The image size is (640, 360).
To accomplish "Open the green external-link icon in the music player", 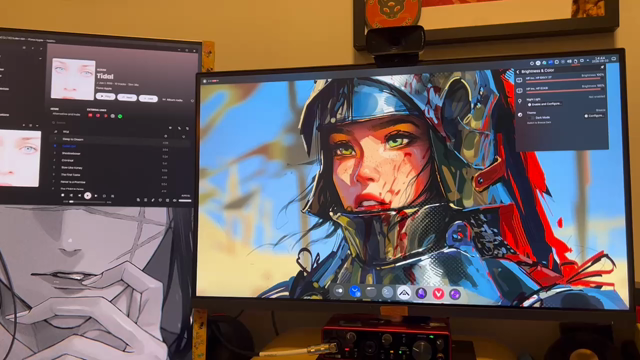I will point(120,116).
